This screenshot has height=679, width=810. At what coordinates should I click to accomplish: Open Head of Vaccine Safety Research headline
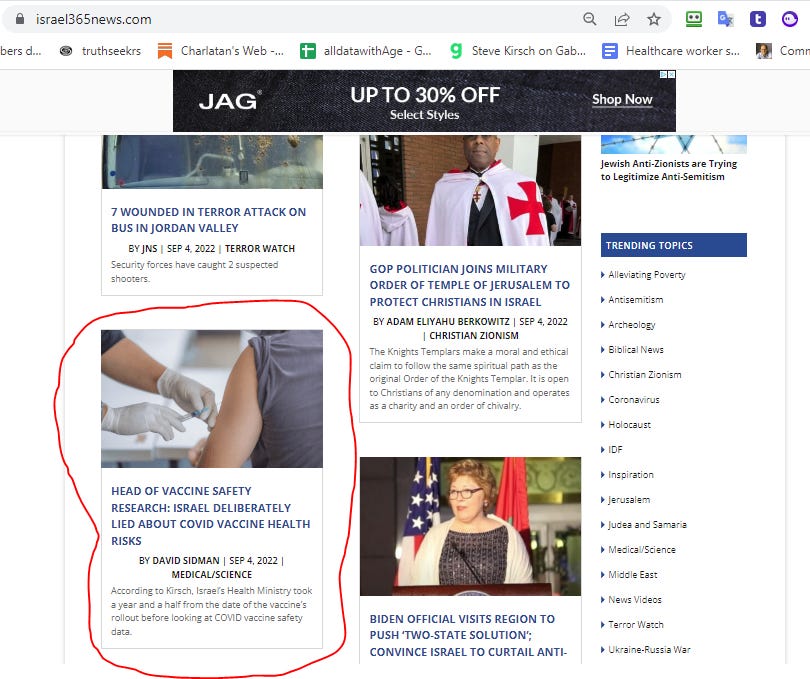click(x=211, y=516)
